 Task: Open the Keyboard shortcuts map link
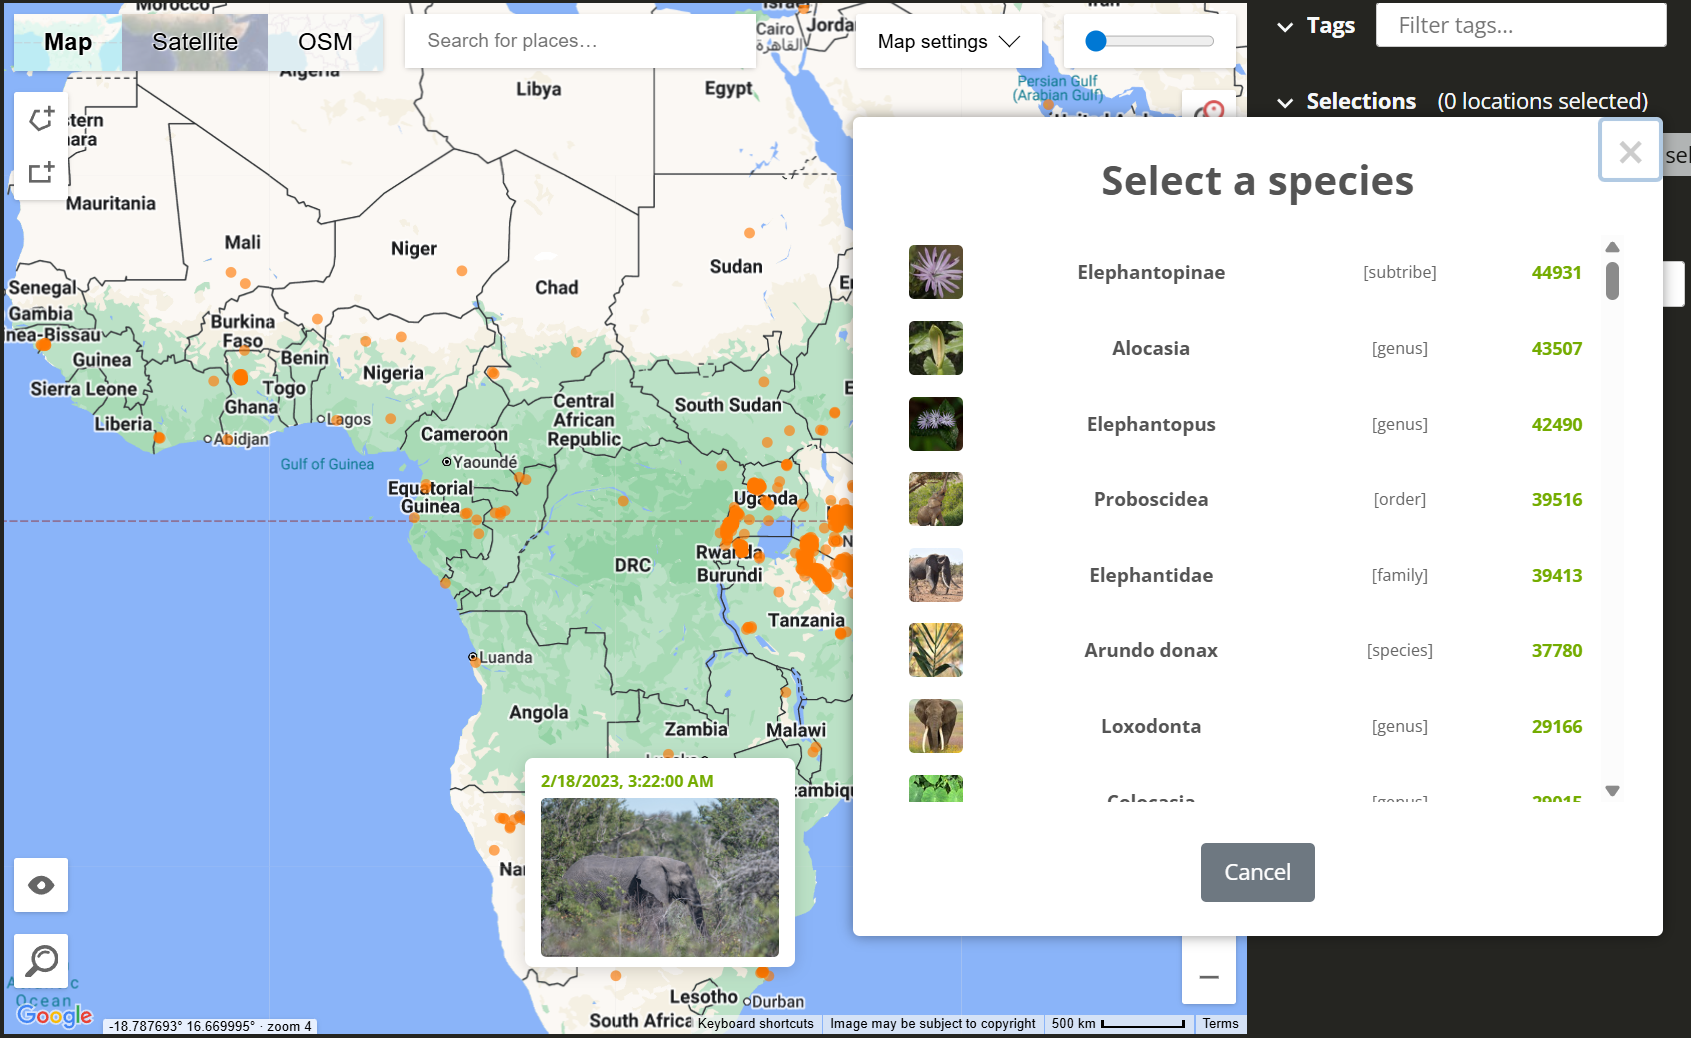point(756,1024)
